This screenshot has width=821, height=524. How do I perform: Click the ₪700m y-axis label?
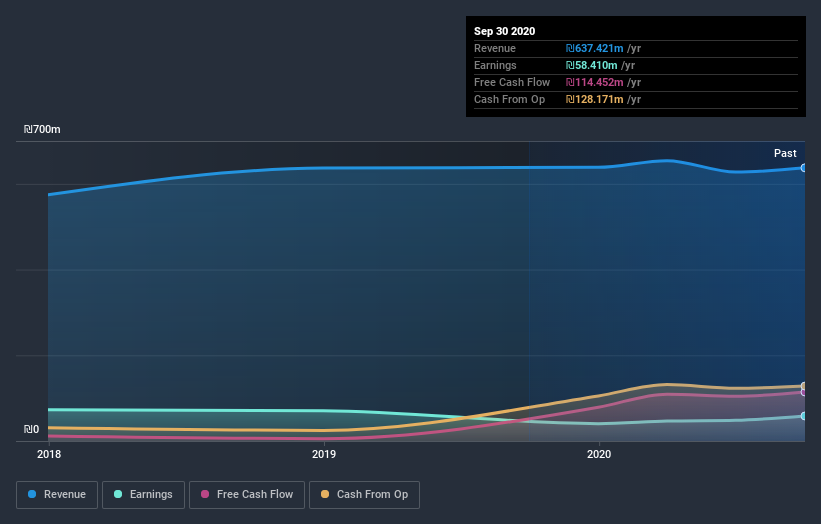coord(42,129)
